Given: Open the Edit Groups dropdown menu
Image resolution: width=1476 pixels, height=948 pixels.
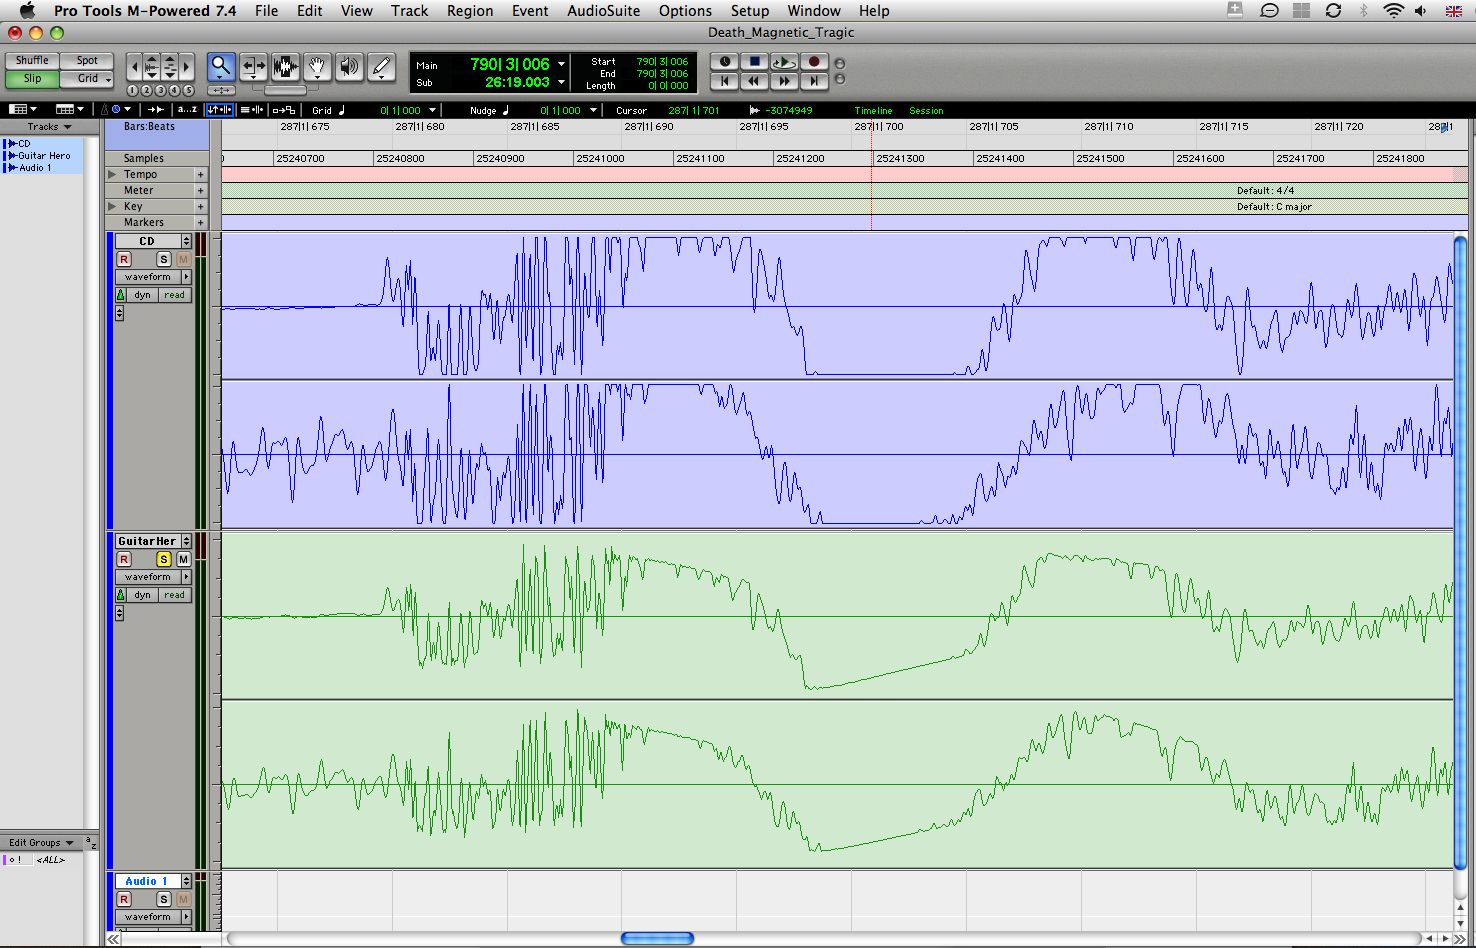Looking at the screenshot, I should coord(41,843).
